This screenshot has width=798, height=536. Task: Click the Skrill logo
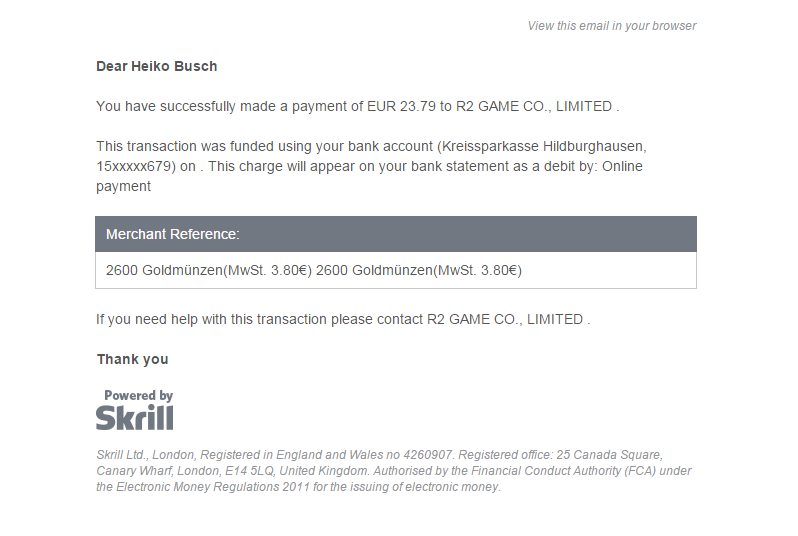pyautogui.click(x=135, y=417)
